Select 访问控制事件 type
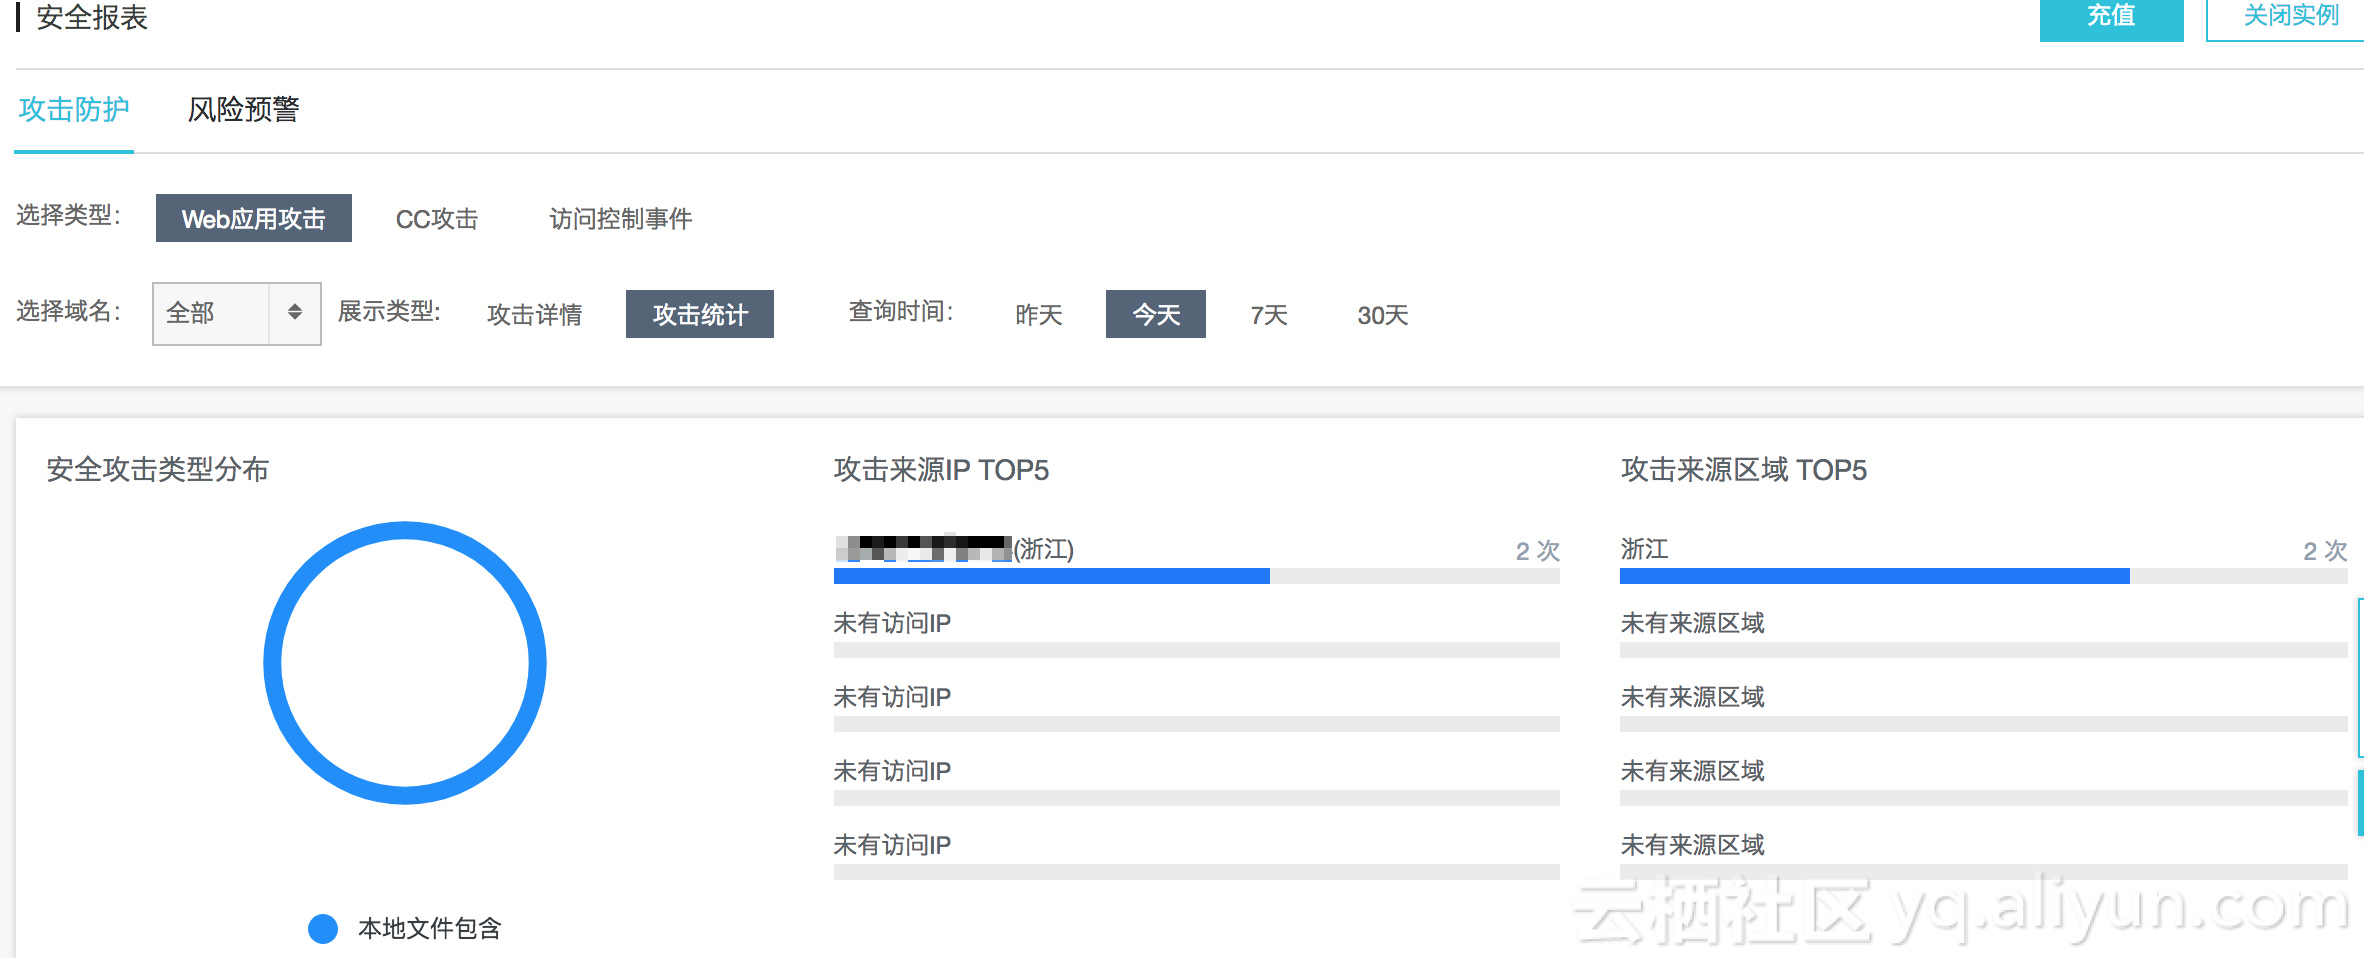The height and width of the screenshot is (958, 2364). click(620, 219)
